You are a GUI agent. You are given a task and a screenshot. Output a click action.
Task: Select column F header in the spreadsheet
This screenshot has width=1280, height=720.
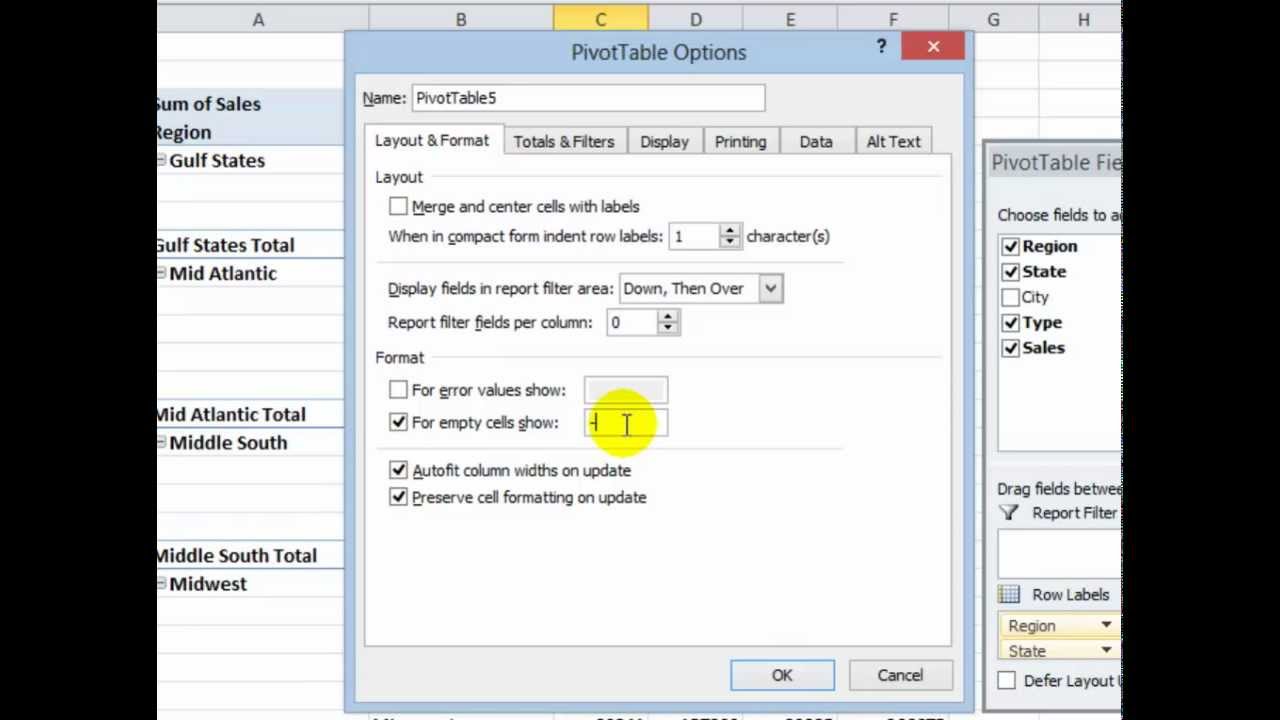point(893,19)
